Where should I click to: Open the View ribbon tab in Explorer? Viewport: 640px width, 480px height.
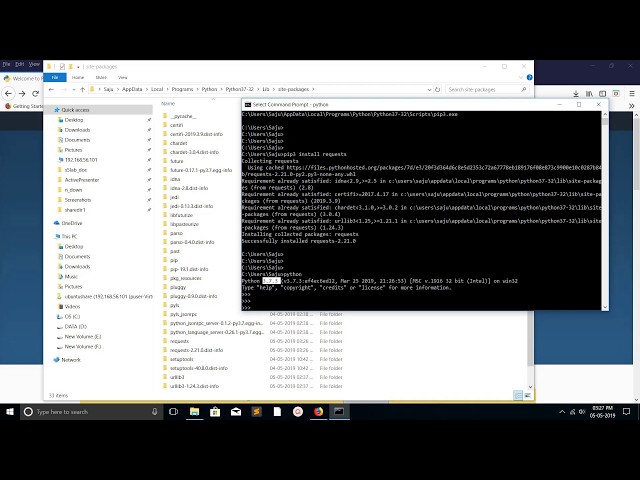[x=123, y=77]
